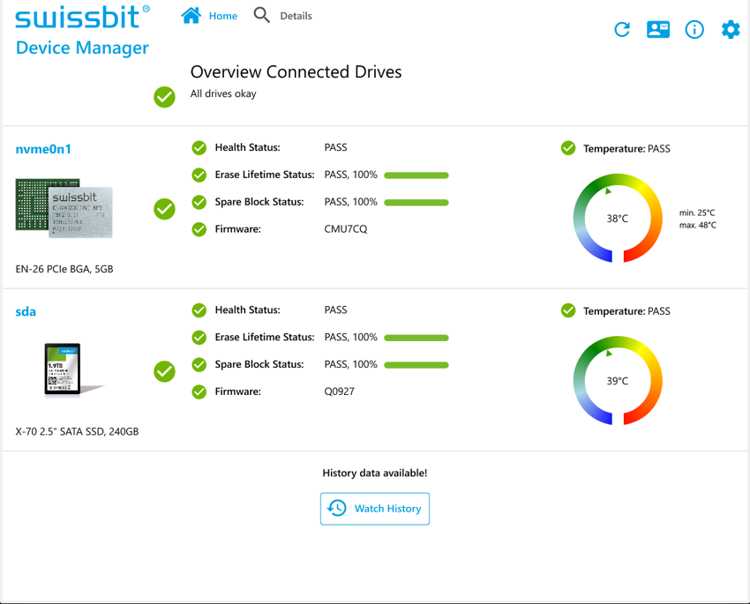Click the sda Firmware: label

pyautogui.click(x=238, y=392)
